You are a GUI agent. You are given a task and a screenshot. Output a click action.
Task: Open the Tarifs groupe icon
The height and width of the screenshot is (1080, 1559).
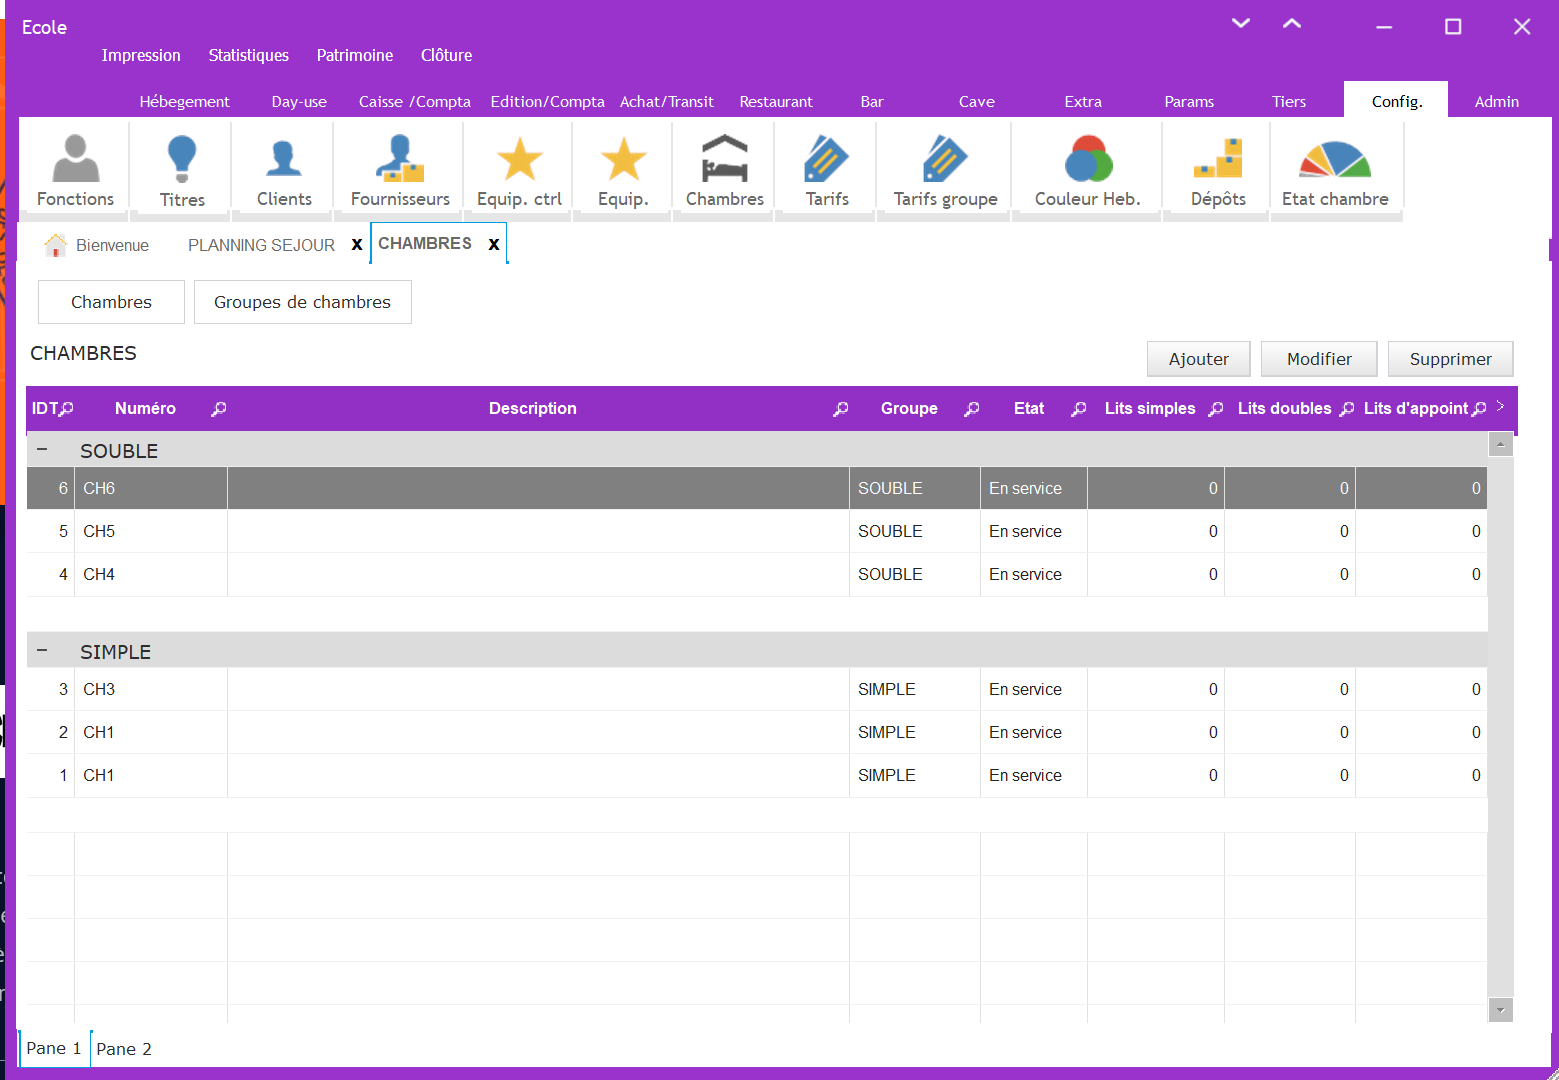pyautogui.click(x=945, y=170)
